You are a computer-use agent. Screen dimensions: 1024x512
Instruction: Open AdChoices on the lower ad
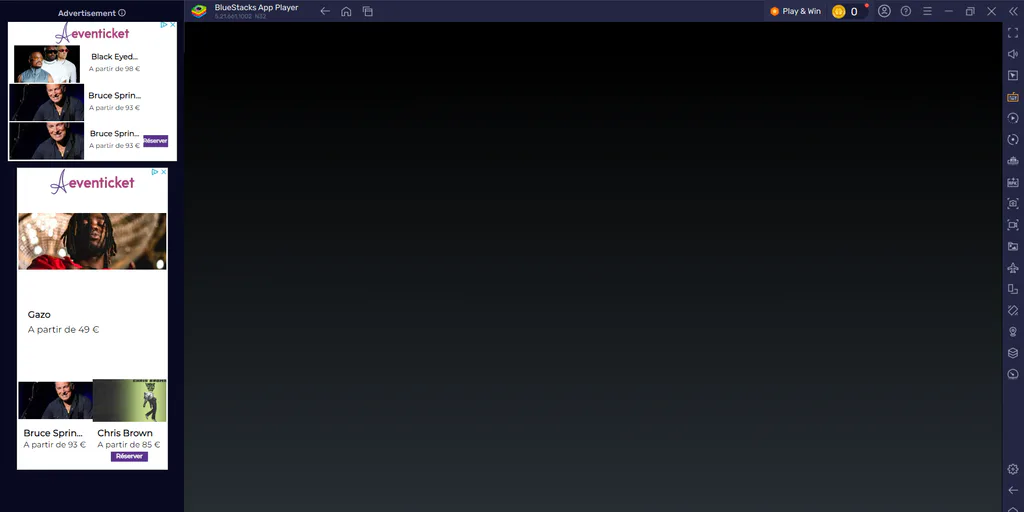coord(155,172)
